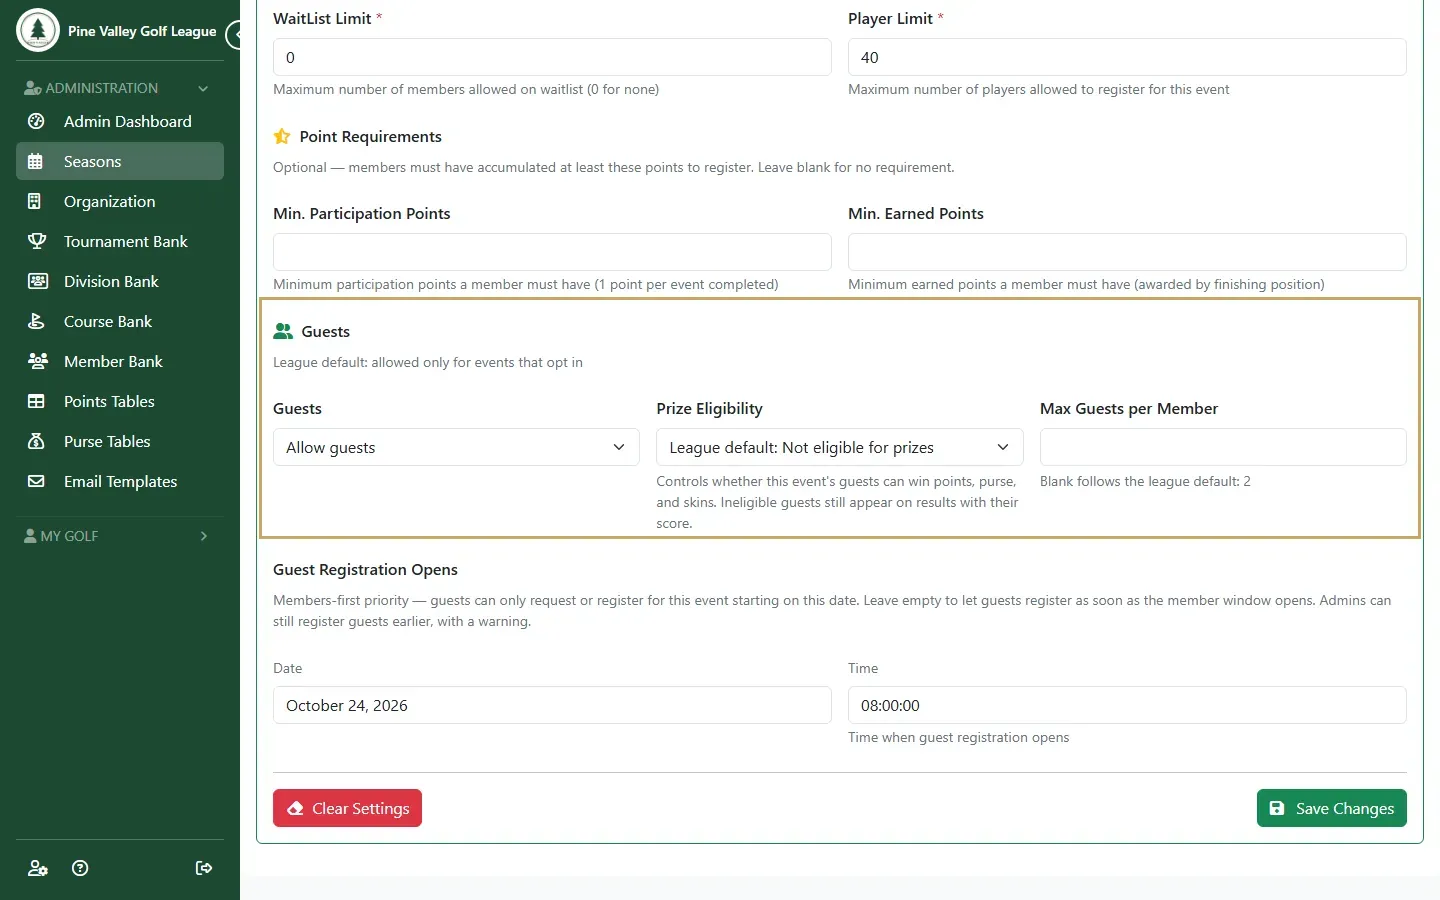Click the Point Requirements star icon

(x=282, y=136)
